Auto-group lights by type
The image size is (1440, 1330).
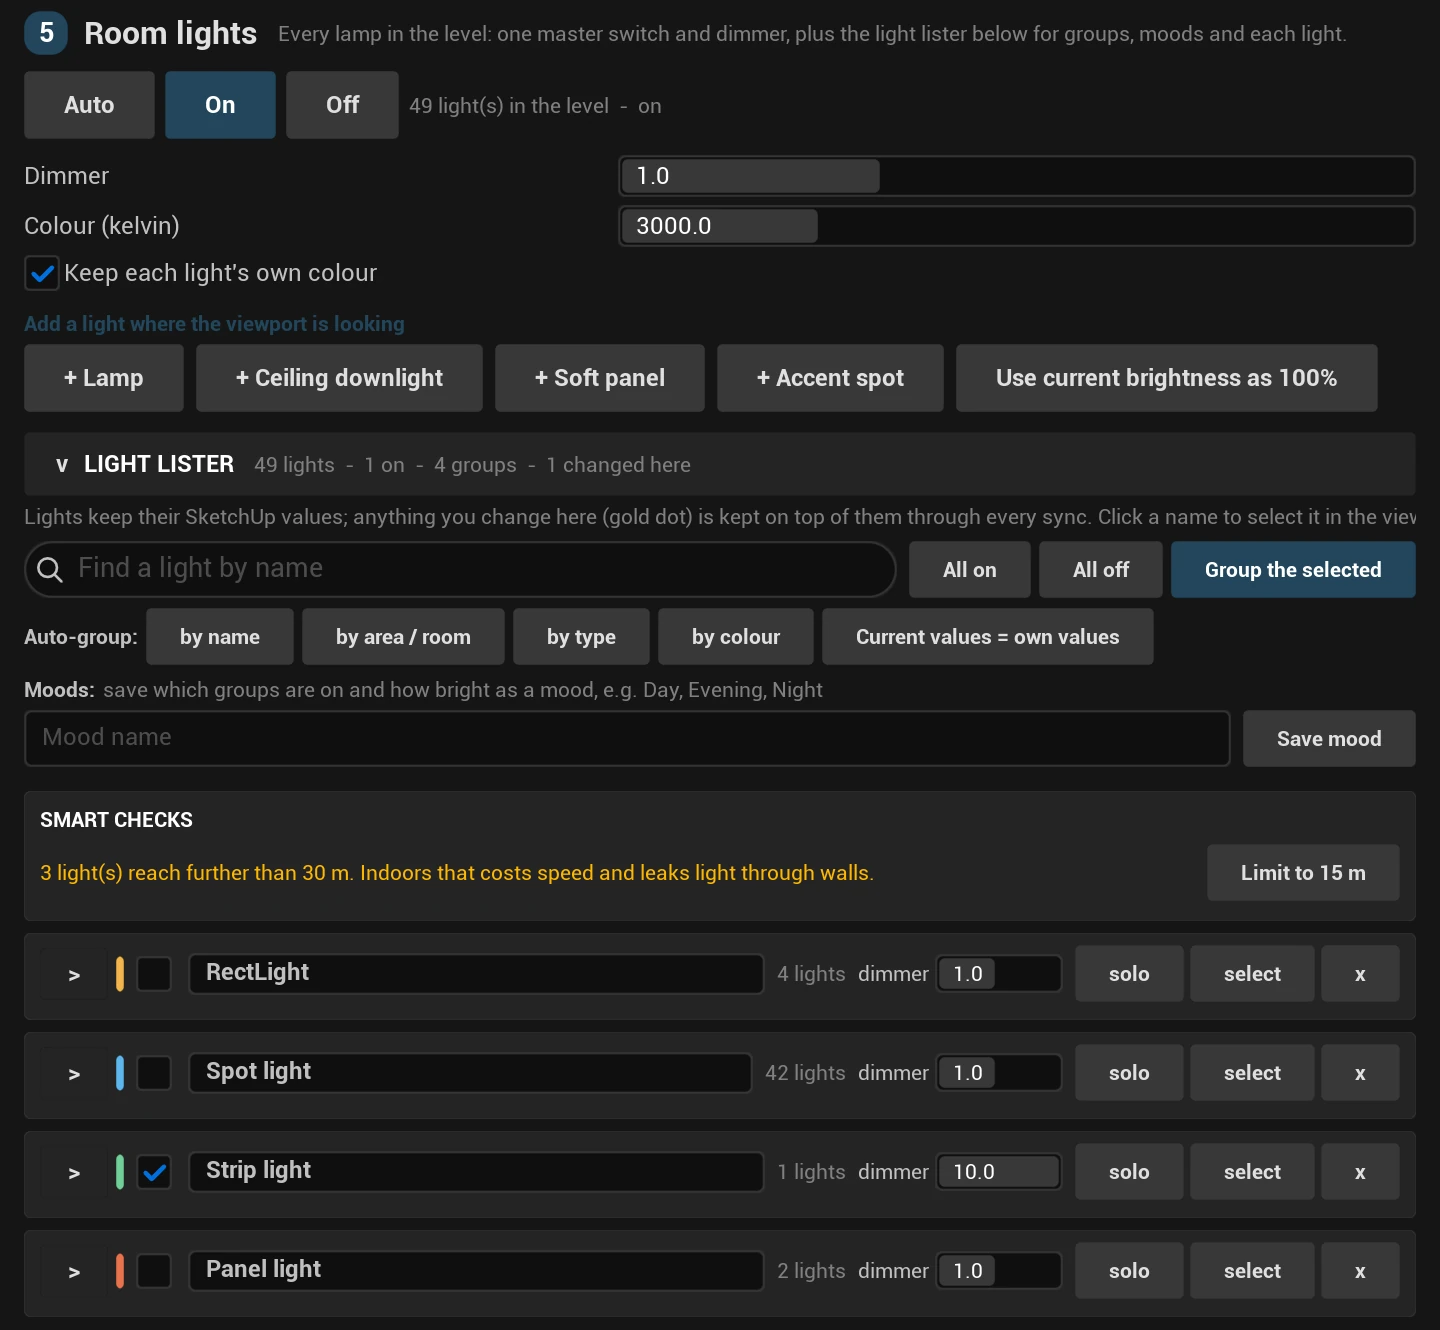(581, 637)
